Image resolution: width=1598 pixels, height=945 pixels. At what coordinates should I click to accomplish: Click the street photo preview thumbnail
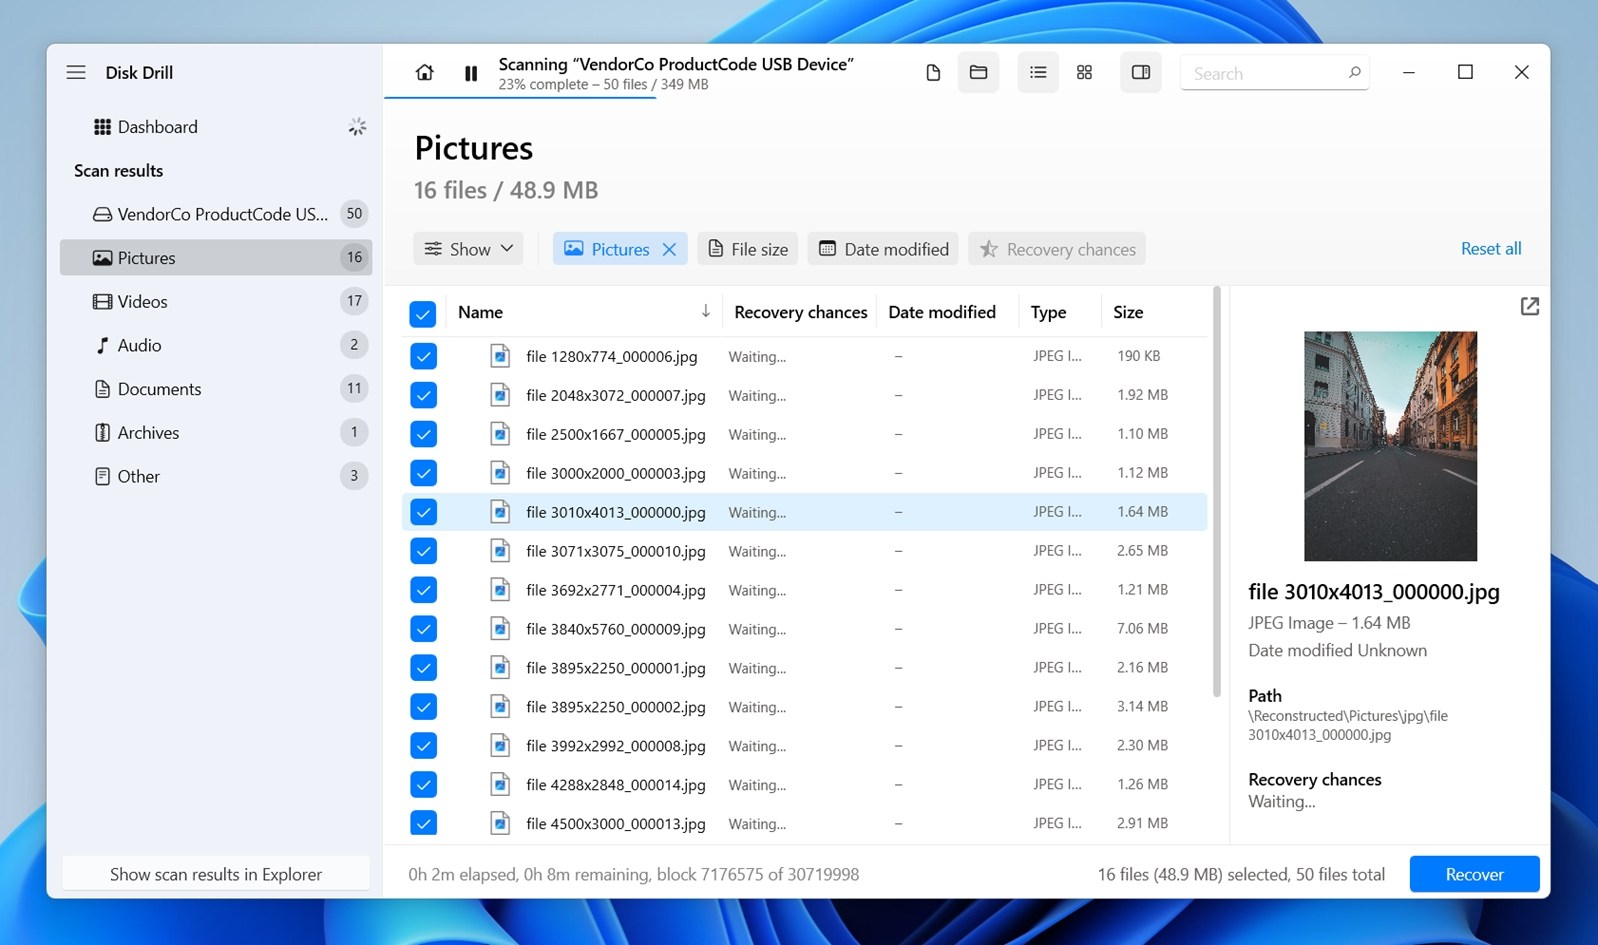pos(1390,446)
